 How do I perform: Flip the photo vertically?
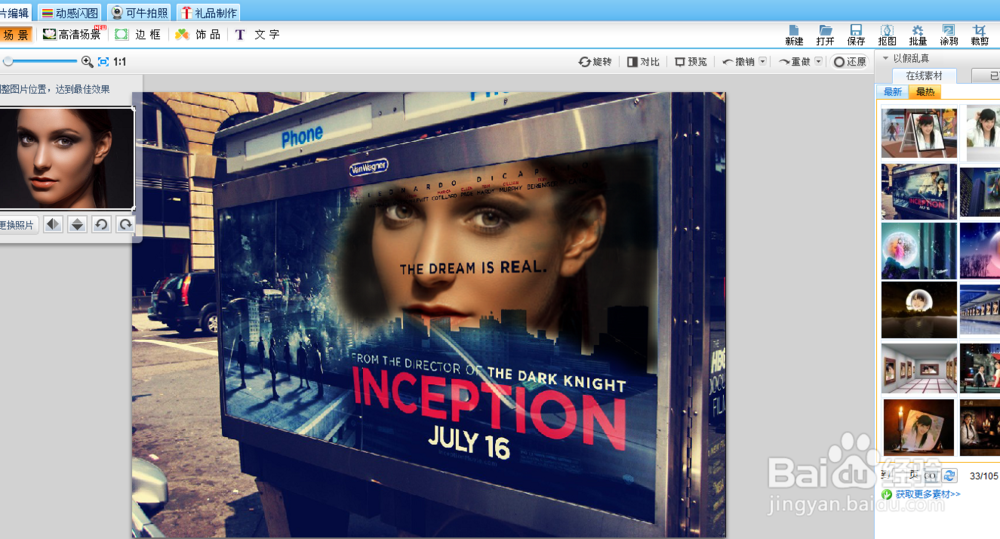pyautogui.click(x=77, y=225)
